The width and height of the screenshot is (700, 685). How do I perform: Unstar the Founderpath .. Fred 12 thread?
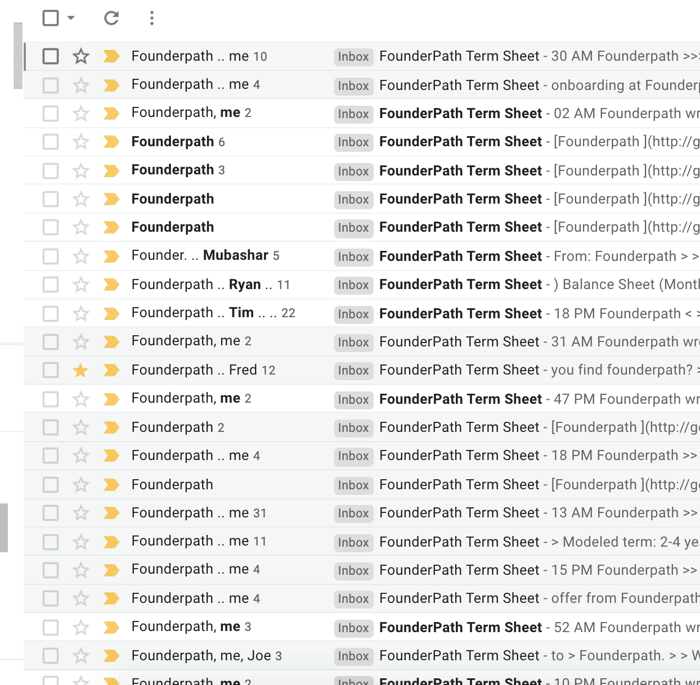[x=81, y=370]
